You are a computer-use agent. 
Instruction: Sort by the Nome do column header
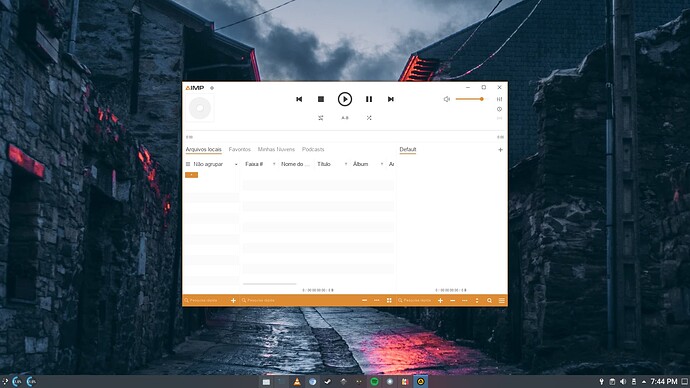point(295,164)
